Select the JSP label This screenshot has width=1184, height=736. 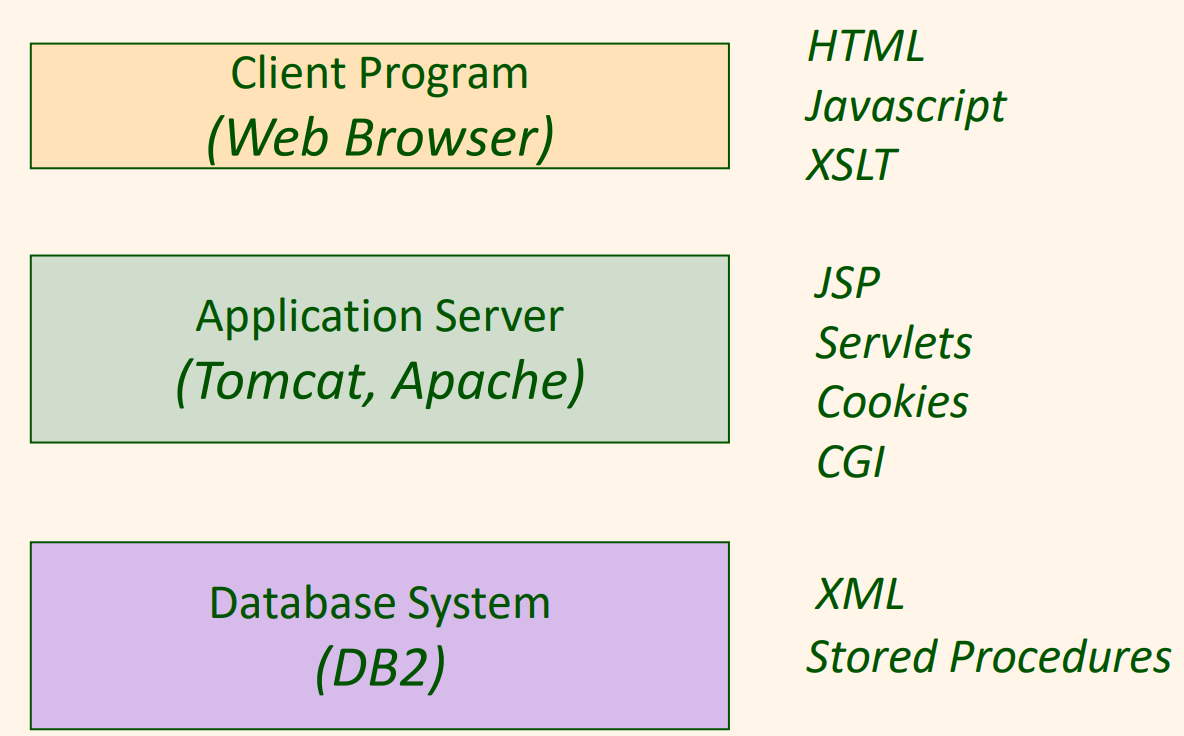[847, 284]
